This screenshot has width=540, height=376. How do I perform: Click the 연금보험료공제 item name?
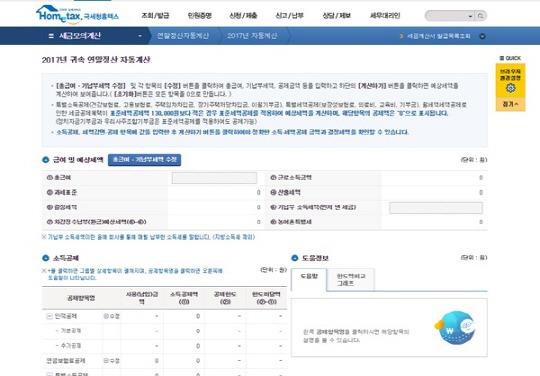coord(66,361)
